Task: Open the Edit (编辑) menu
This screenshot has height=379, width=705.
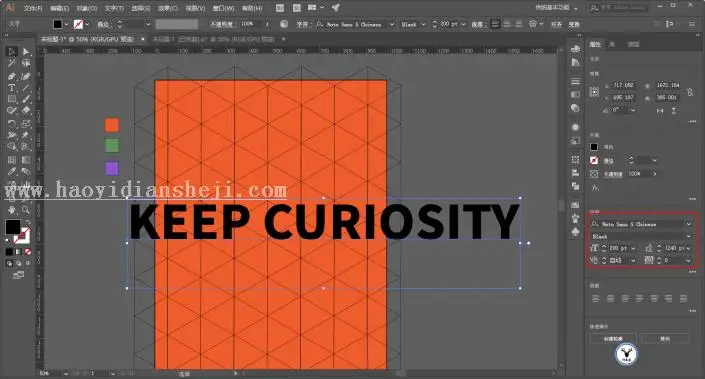Action: (x=59, y=8)
